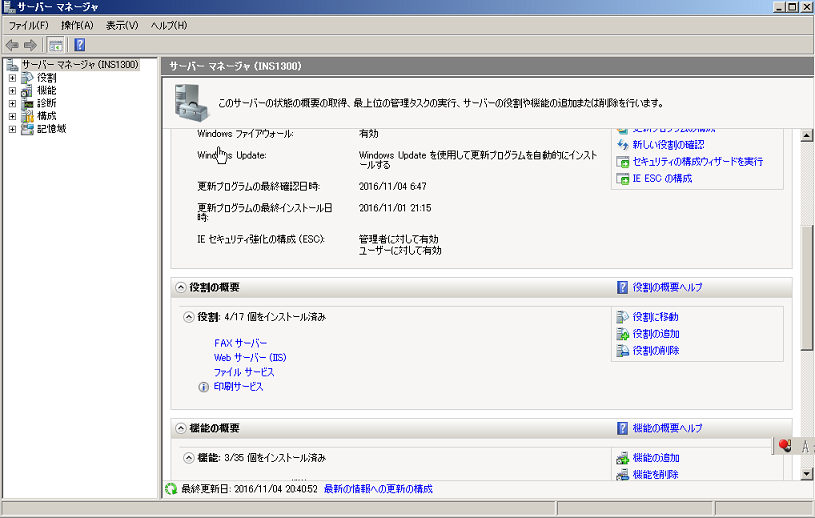This screenshot has height=518, width=815.
Task: Click the icon beside 機能の追加
Action: pyautogui.click(x=623, y=458)
